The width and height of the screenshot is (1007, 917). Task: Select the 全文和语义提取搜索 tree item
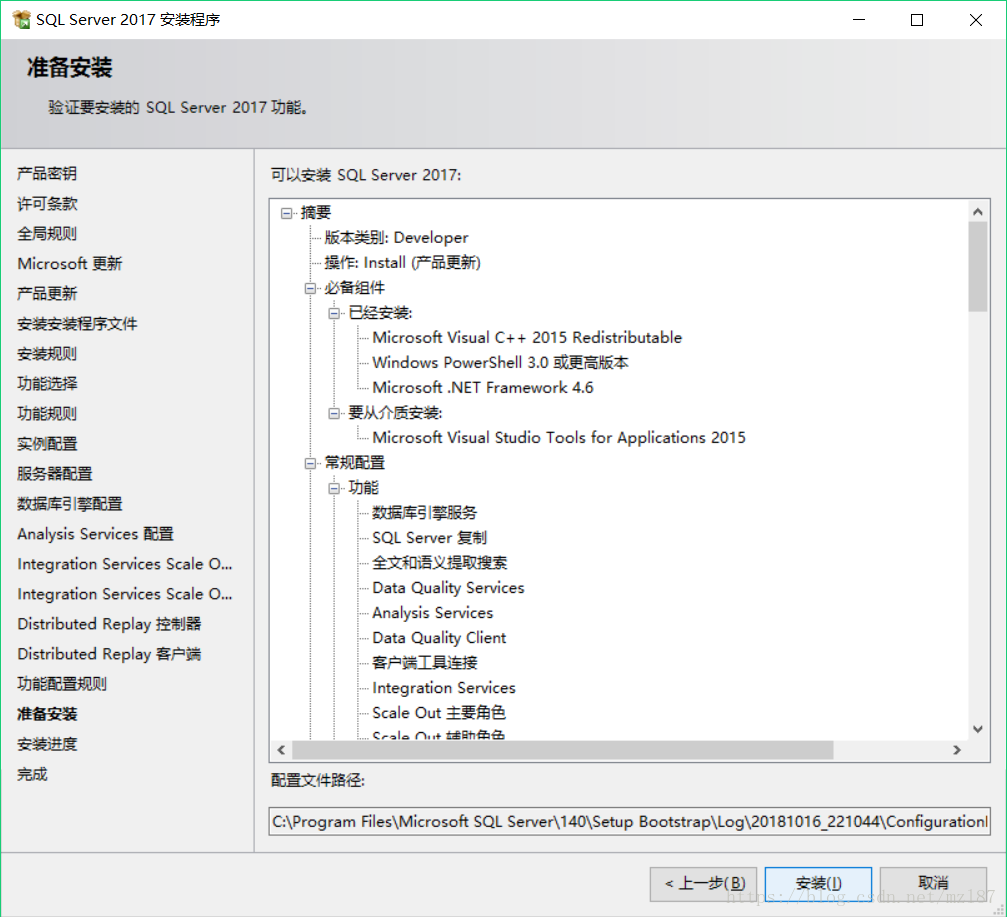(440, 563)
